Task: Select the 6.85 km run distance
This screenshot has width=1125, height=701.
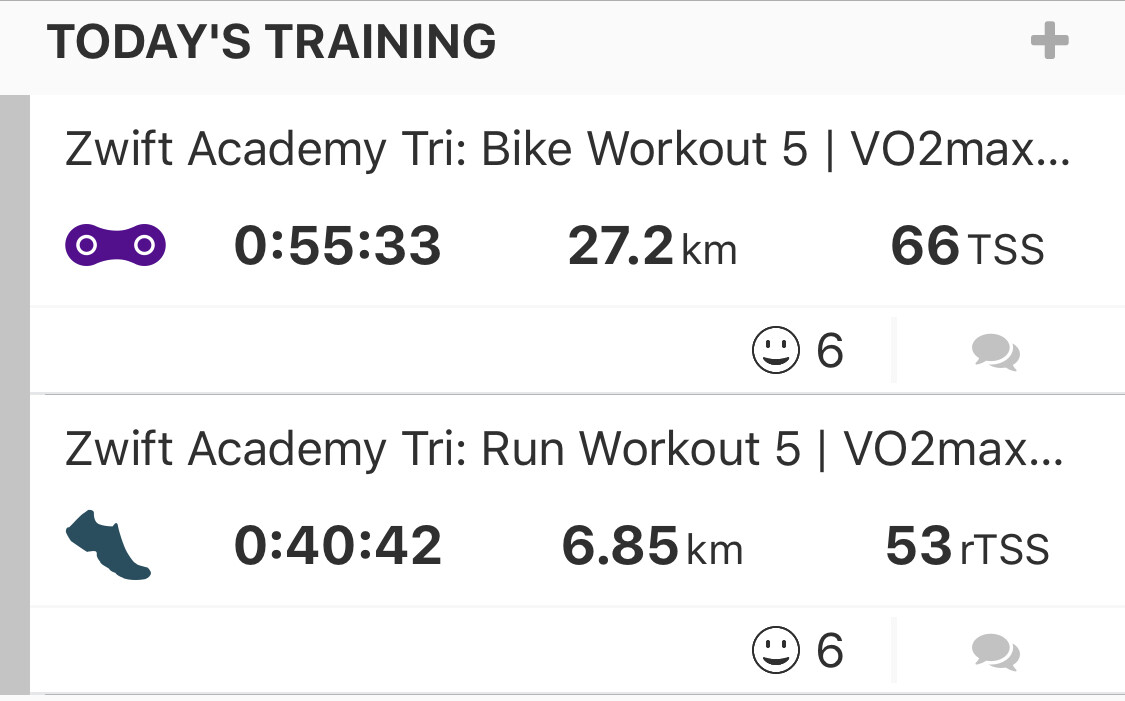Action: click(x=652, y=547)
